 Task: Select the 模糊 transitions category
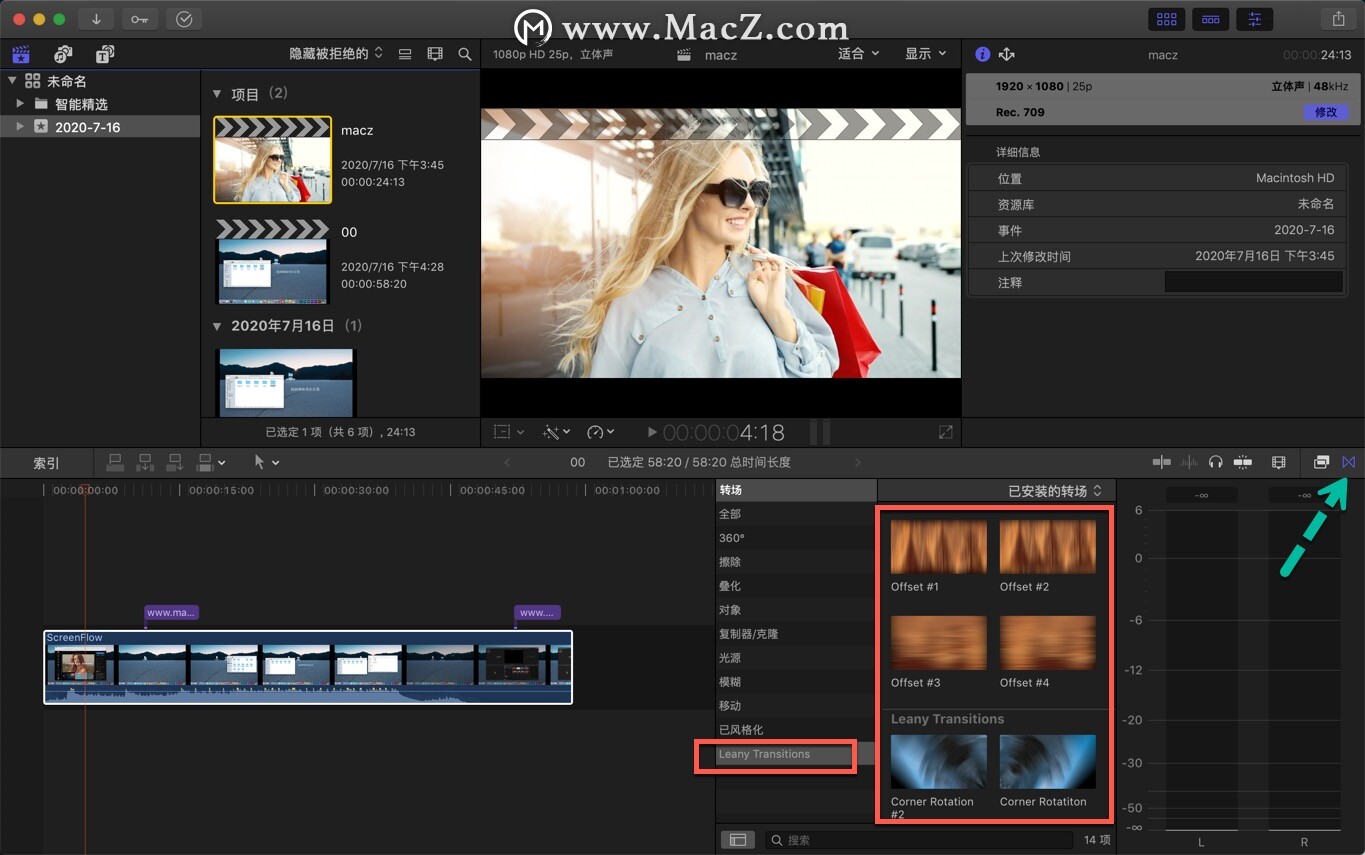coord(796,682)
